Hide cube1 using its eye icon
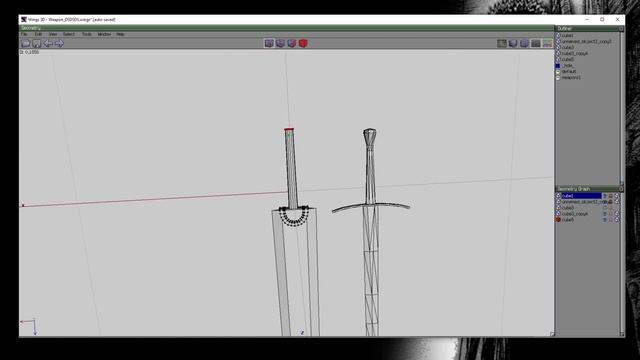The width and height of the screenshot is (640, 360). (x=605, y=196)
